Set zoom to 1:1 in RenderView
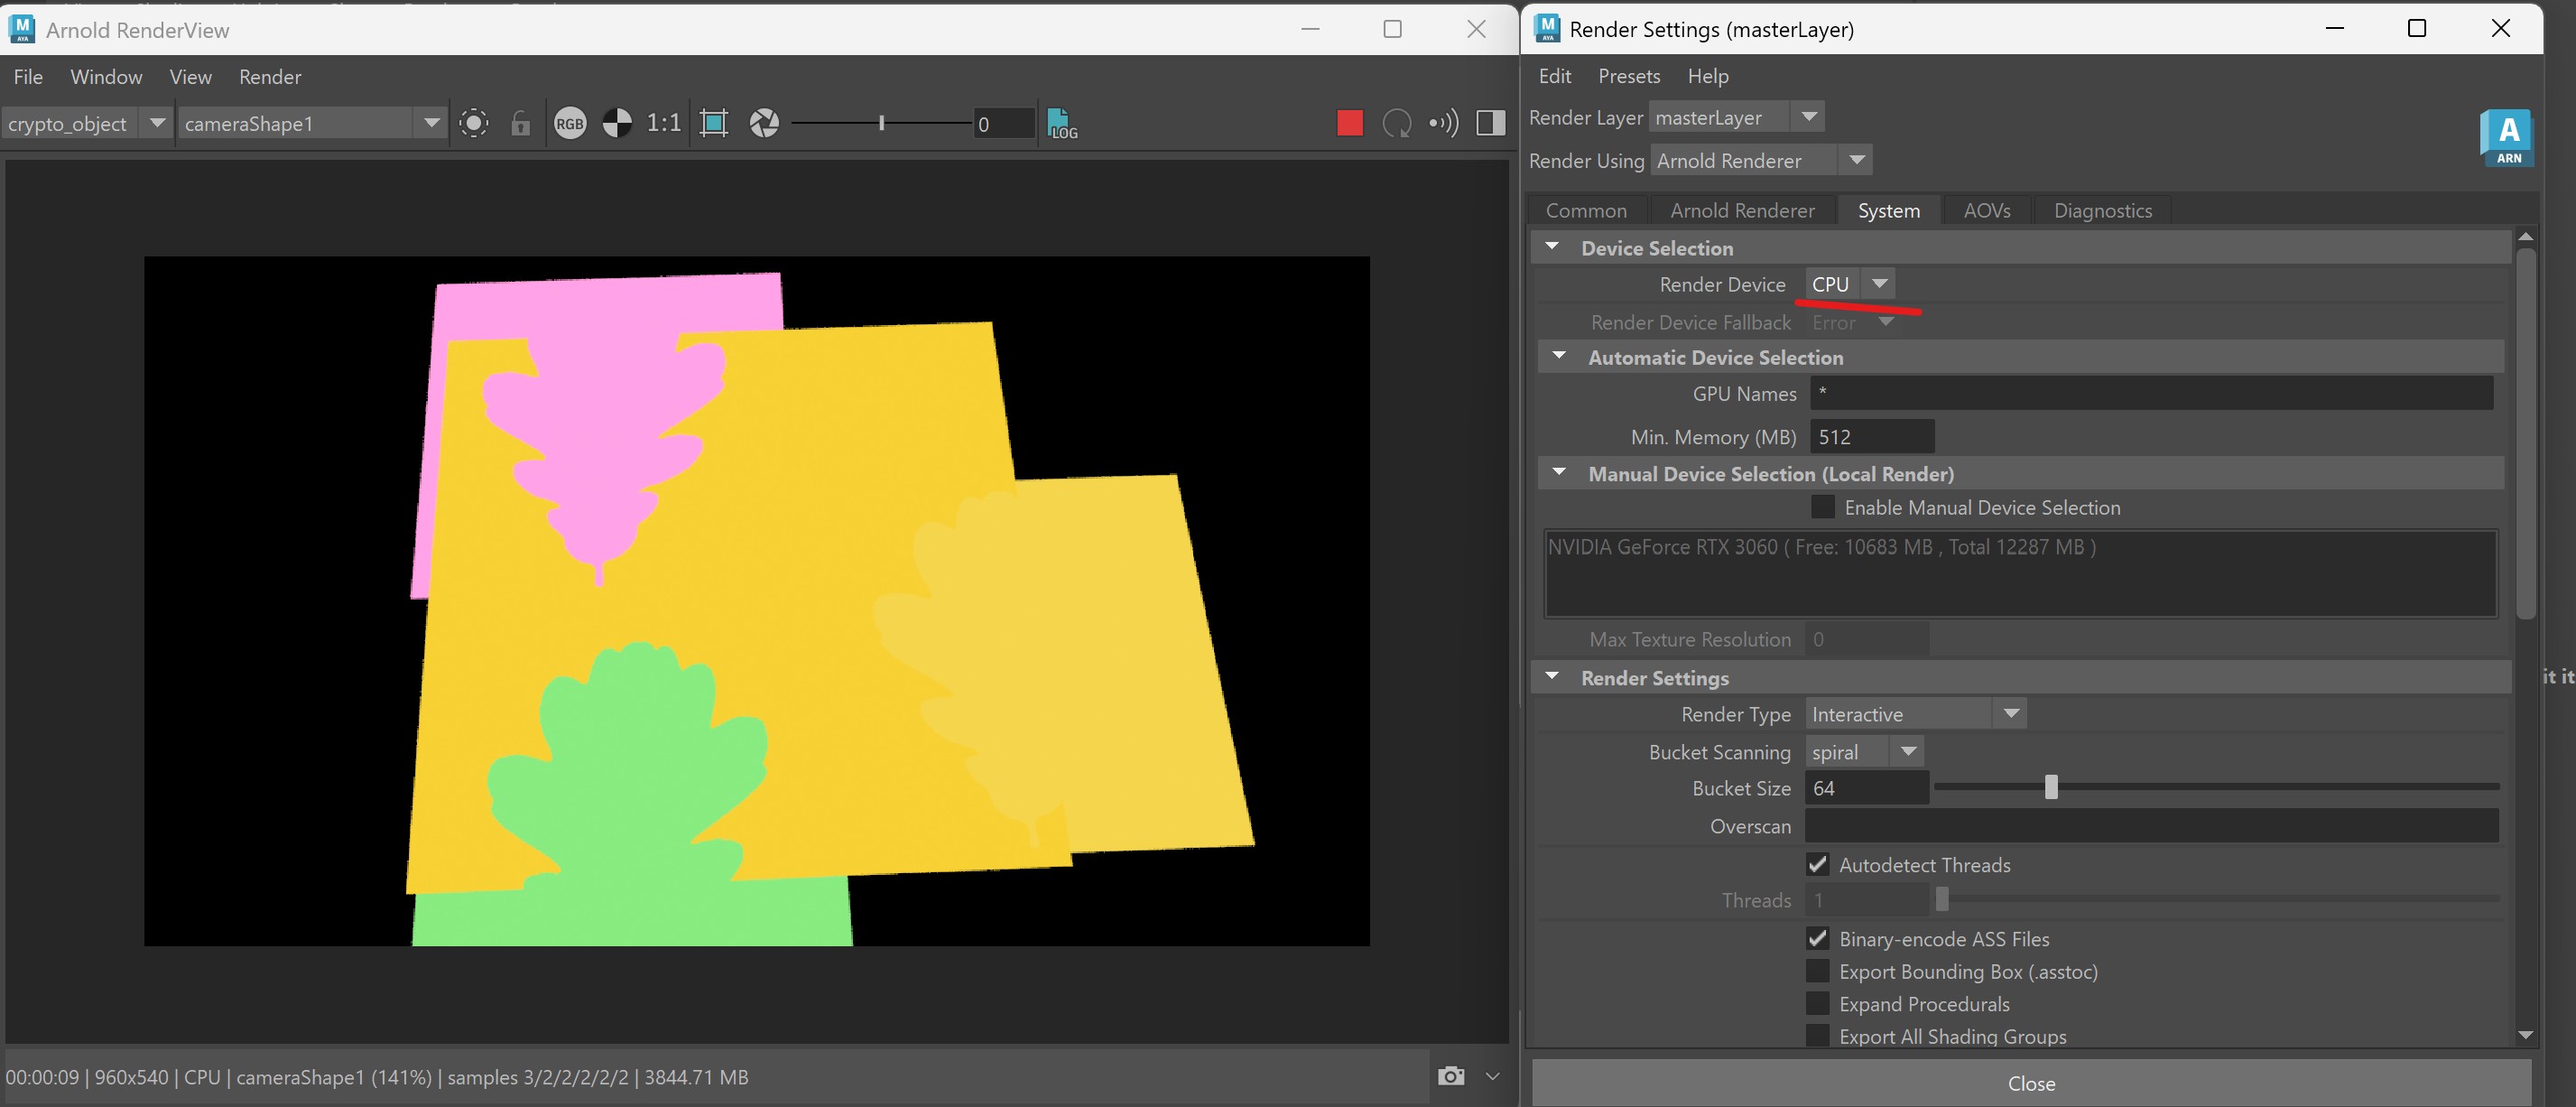 tap(664, 123)
